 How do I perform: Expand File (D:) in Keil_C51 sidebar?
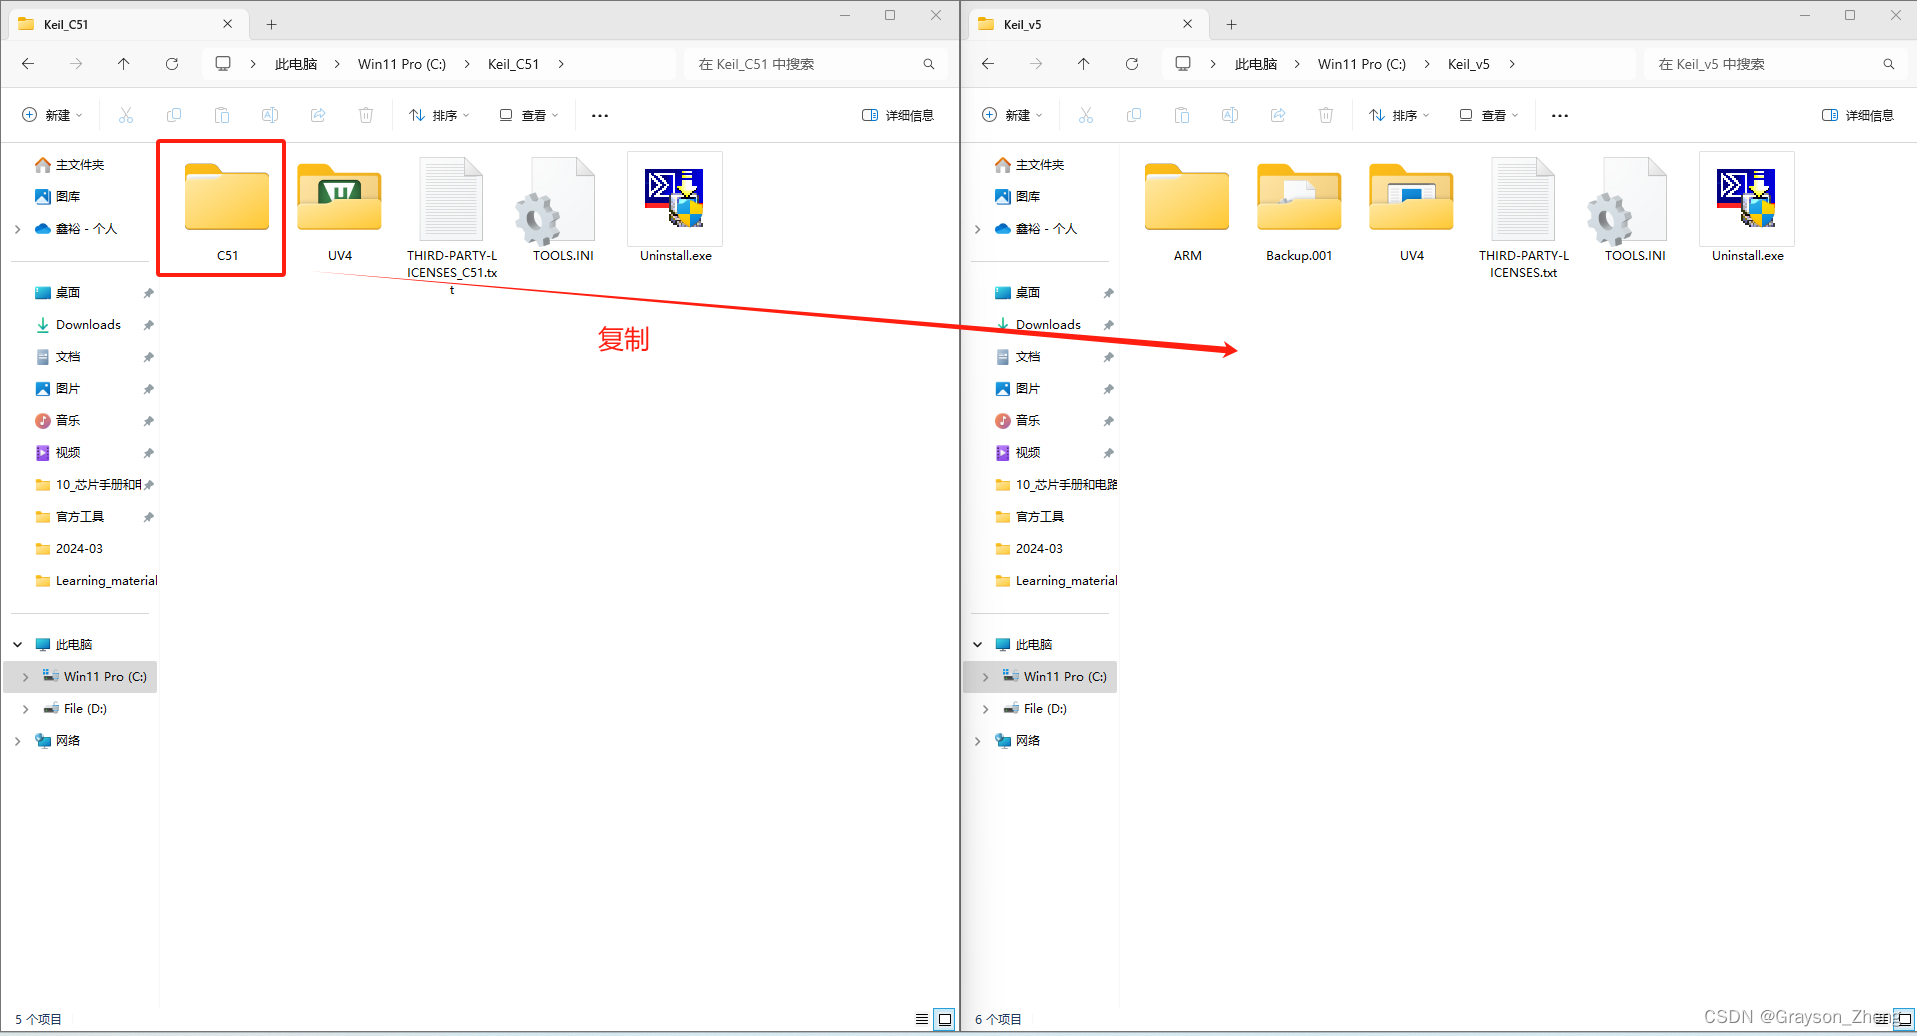pyautogui.click(x=26, y=709)
